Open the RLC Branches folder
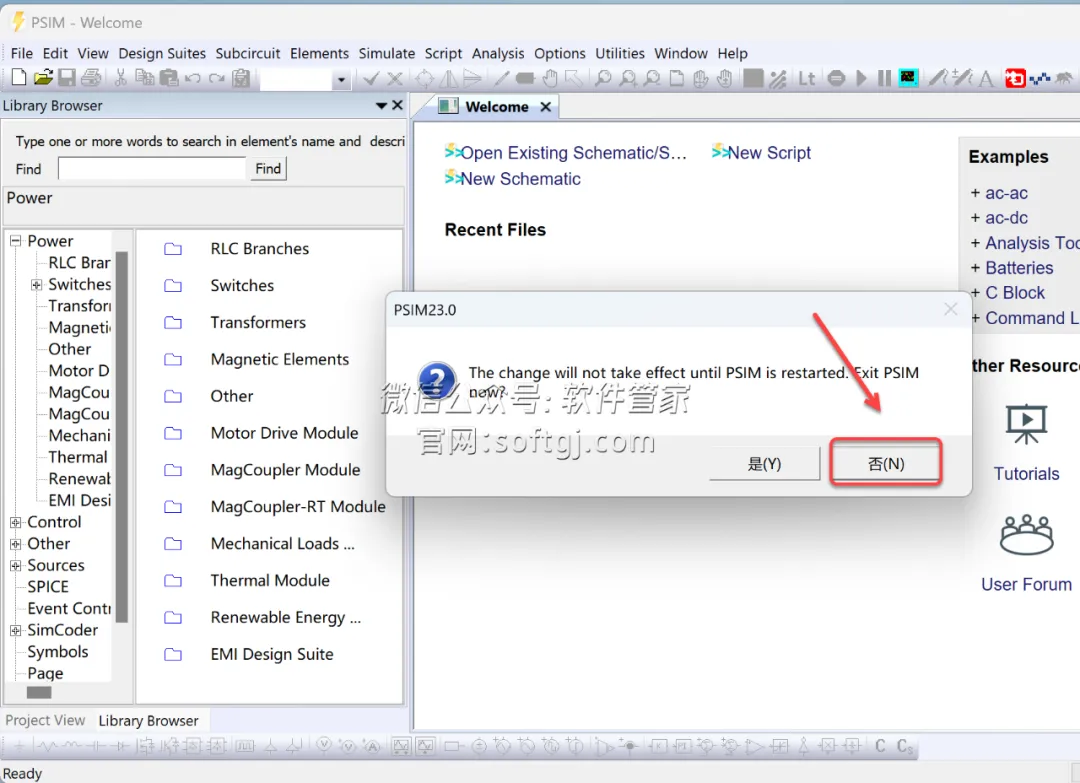Screen dimensions: 1080x783 tap(260, 249)
